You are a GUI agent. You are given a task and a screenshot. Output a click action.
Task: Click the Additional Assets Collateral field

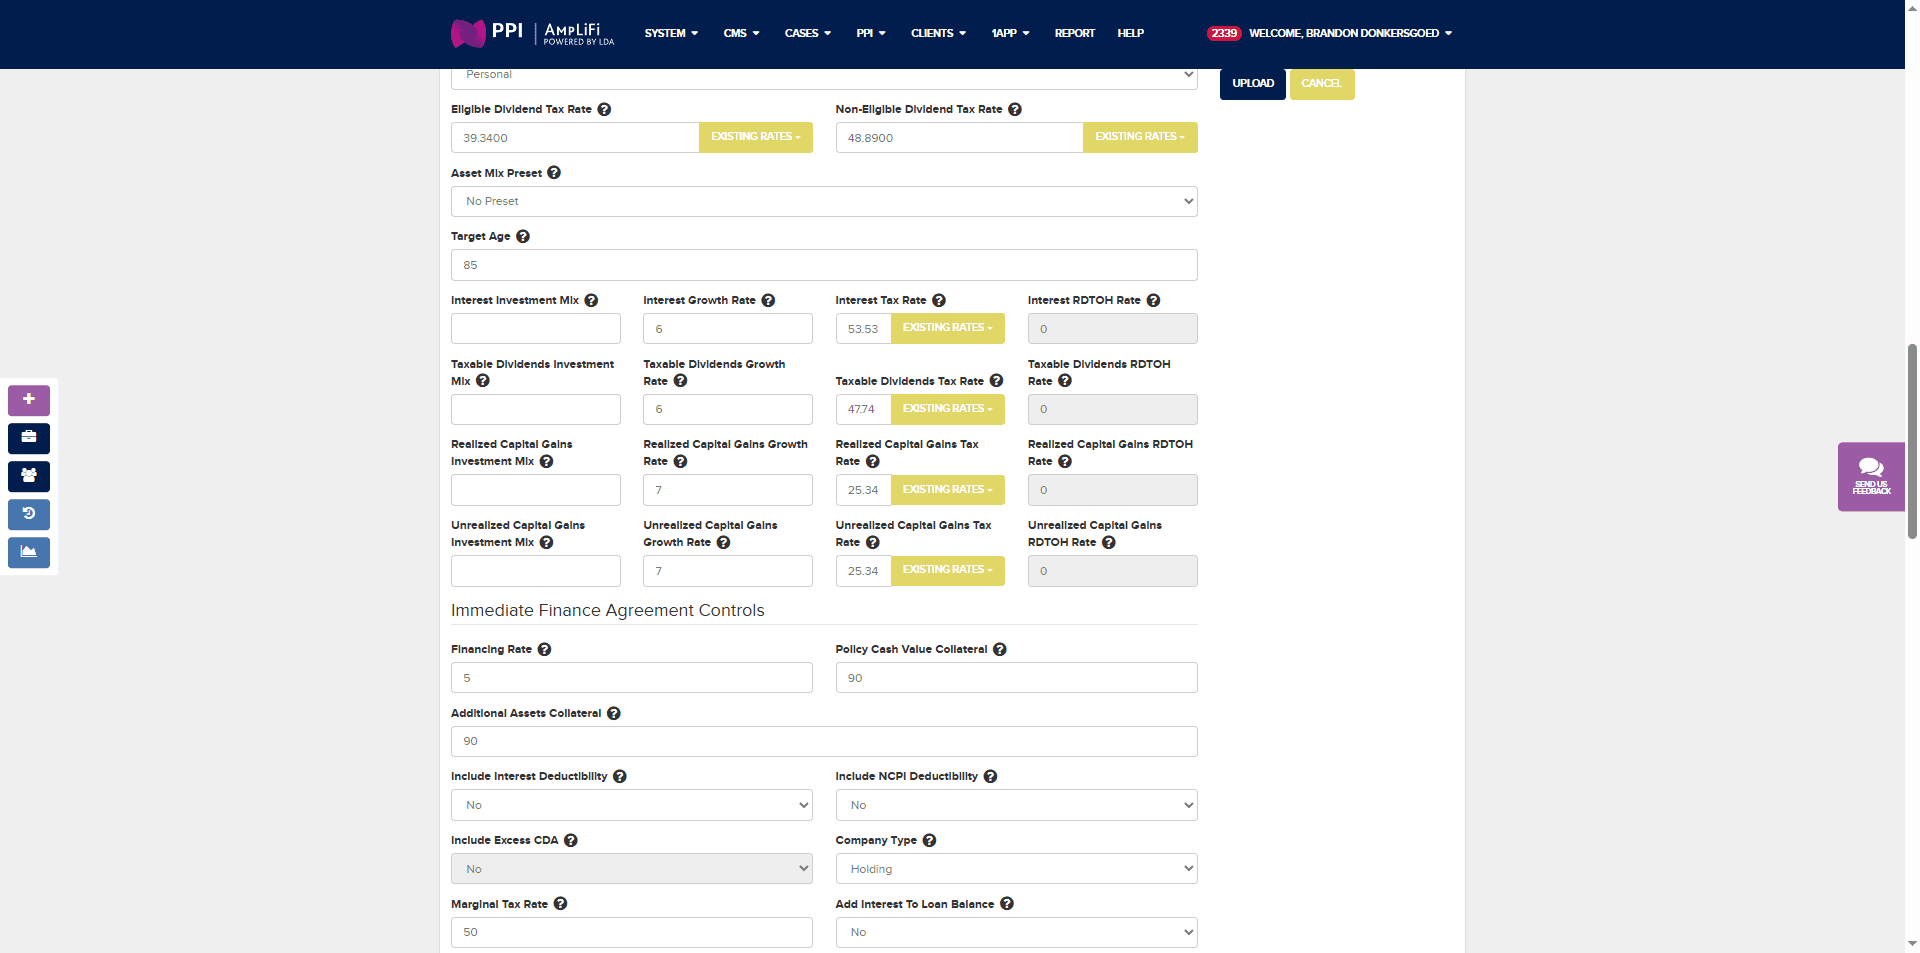[x=824, y=741]
